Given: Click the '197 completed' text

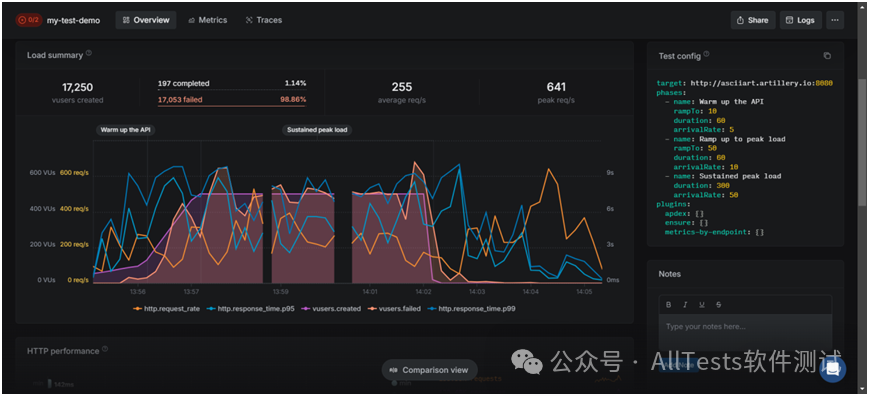Looking at the screenshot, I should point(183,83).
